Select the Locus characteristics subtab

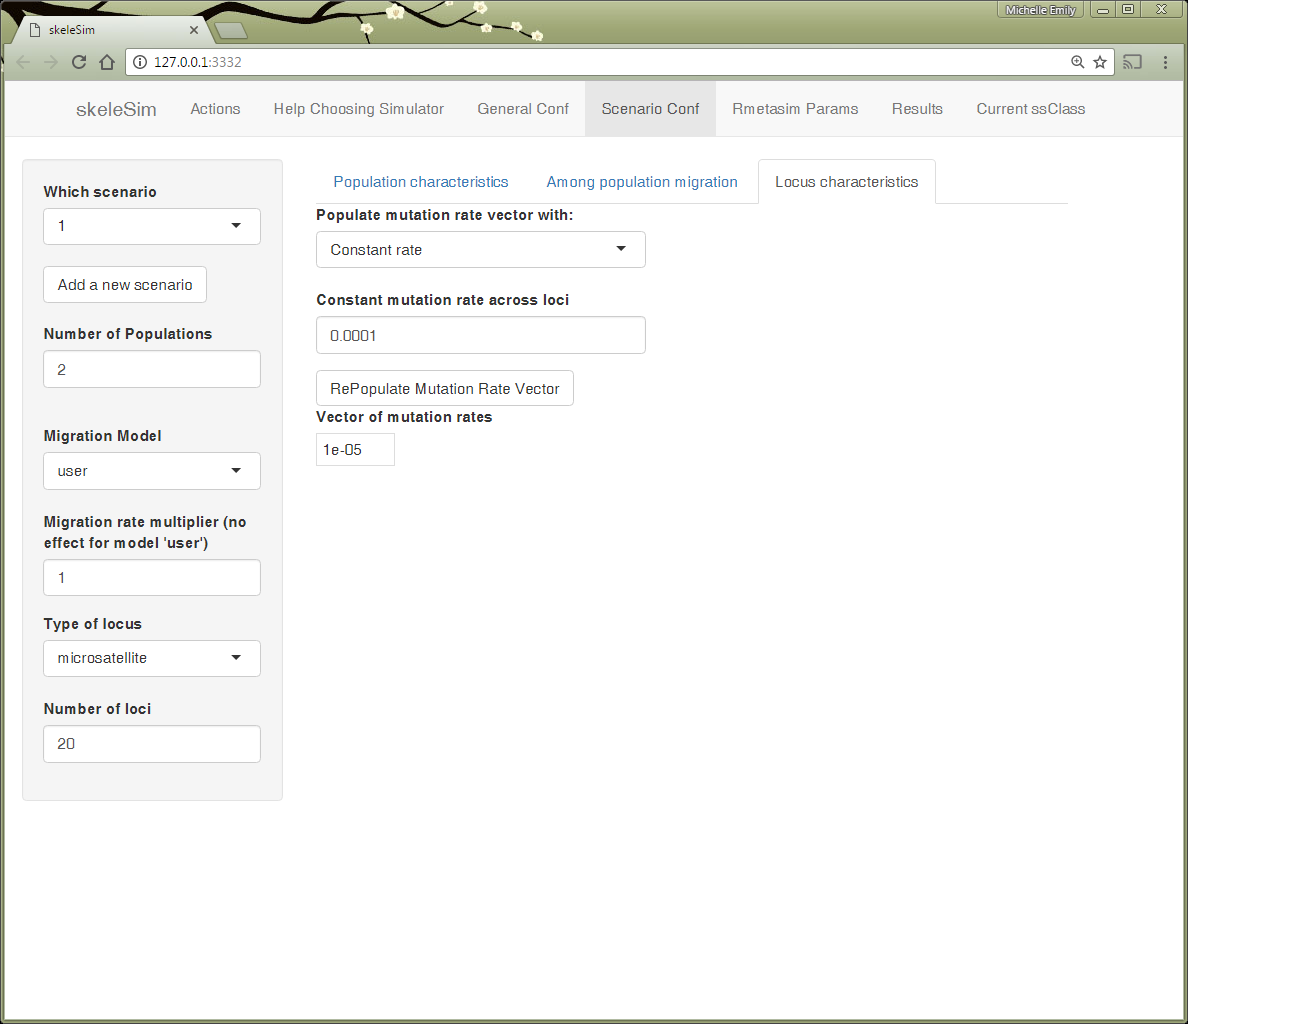[847, 182]
